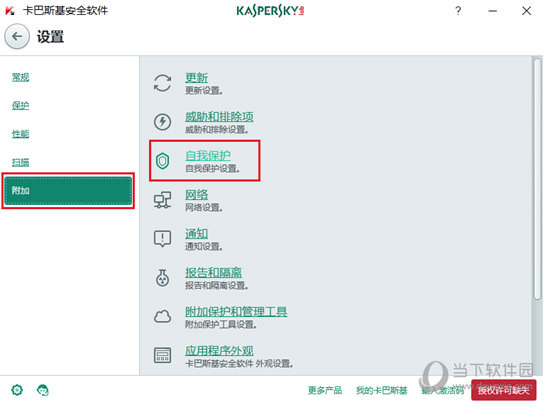Select the 保护 tab in sidebar
The width and height of the screenshot is (550, 407).
[x=20, y=105]
